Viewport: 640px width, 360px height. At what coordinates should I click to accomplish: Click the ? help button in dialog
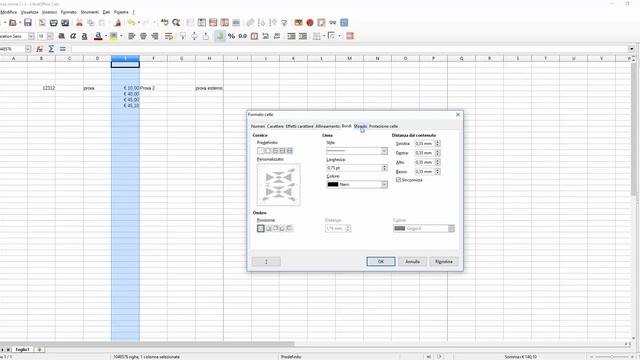[266, 262]
